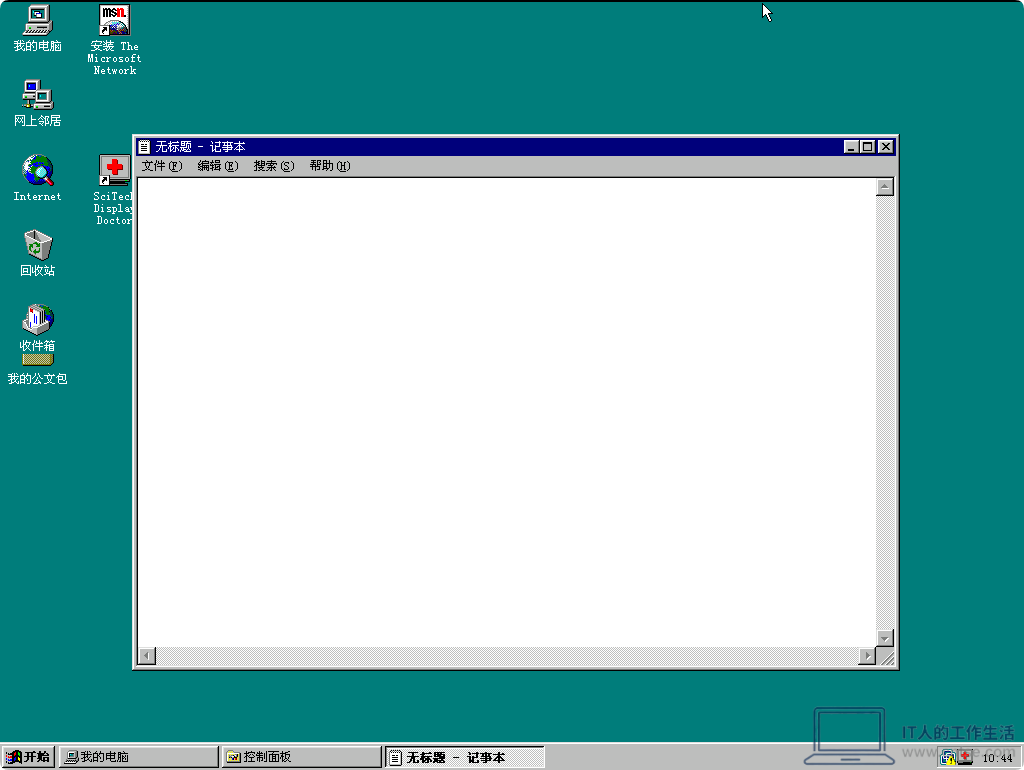The width and height of the screenshot is (1024, 770).
Task: Click the Notepad window resize grip
Action: 887,657
